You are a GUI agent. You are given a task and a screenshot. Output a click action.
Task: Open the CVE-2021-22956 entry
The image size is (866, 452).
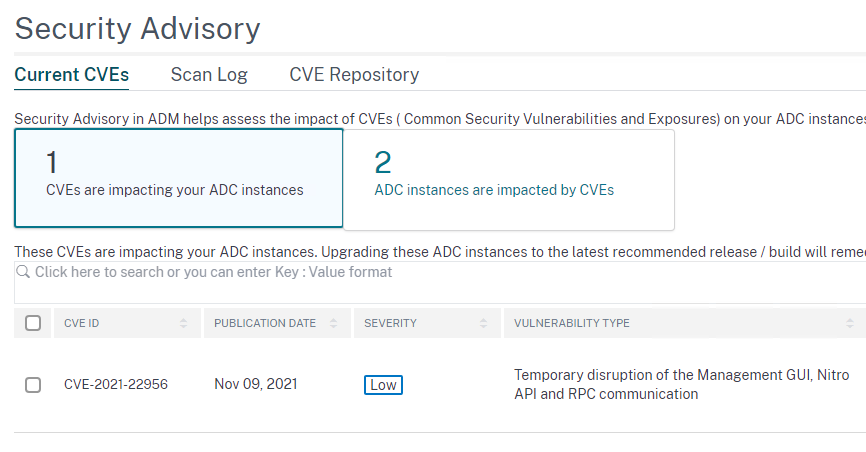click(116, 385)
